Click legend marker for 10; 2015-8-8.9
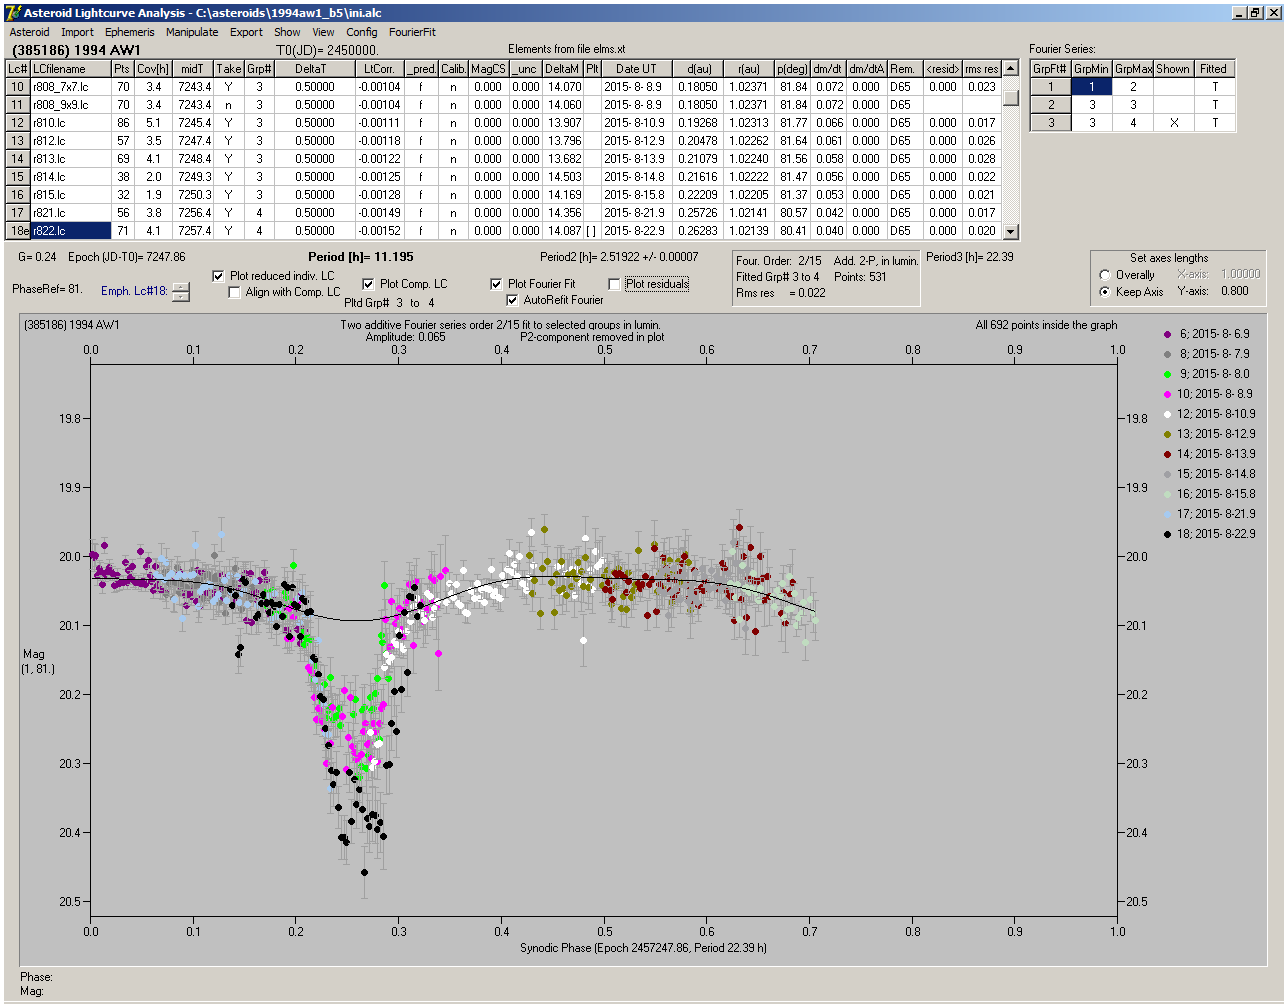Image resolution: width=1288 pixels, height=1004 pixels. coord(1168,394)
